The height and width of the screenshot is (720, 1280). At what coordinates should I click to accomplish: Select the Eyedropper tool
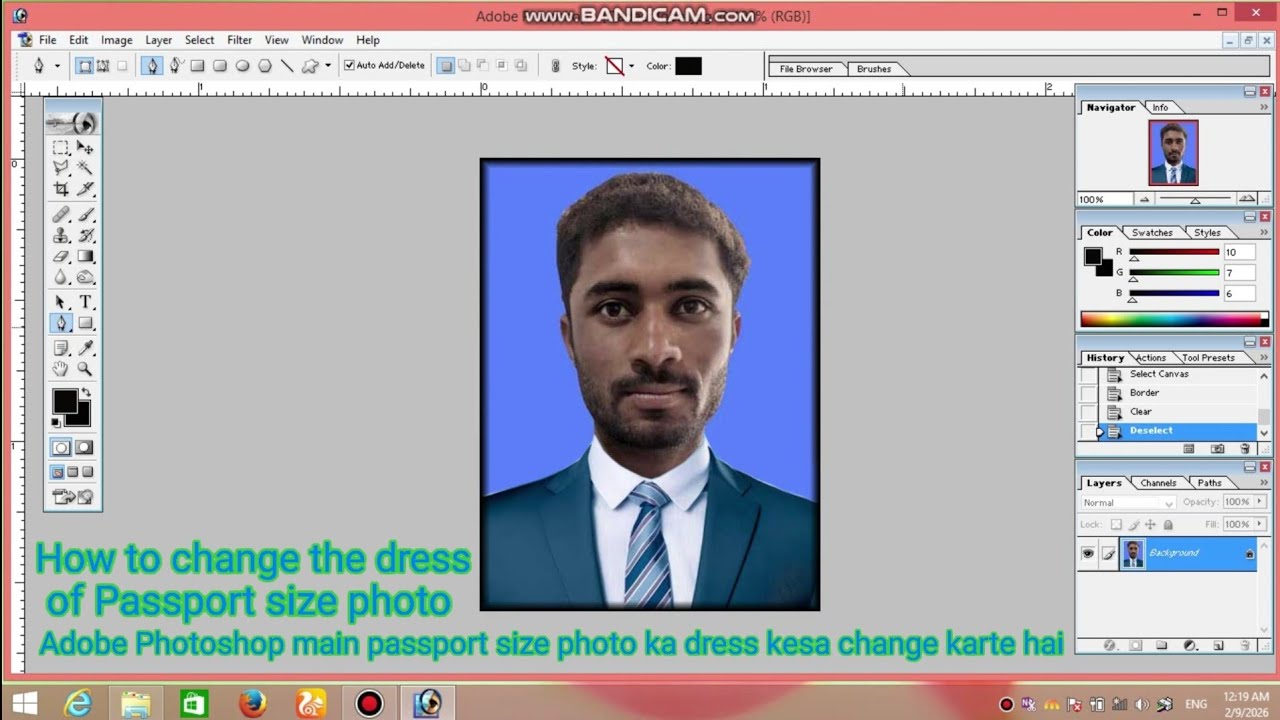coord(85,348)
